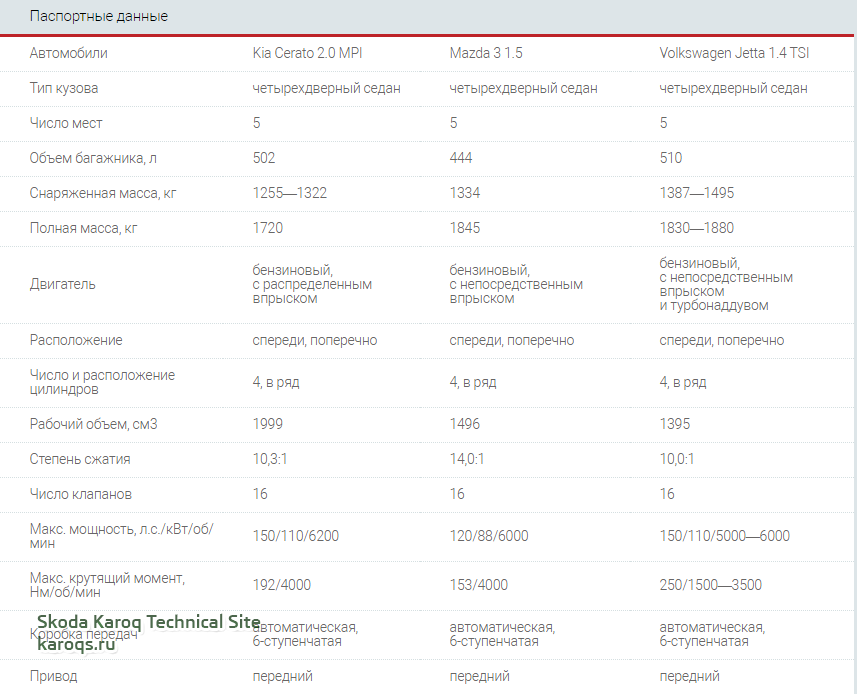858x694 pixels.
Task: Click Kia Cerato's "четырехдверный седан" body type
Action: [x=326, y=88]
